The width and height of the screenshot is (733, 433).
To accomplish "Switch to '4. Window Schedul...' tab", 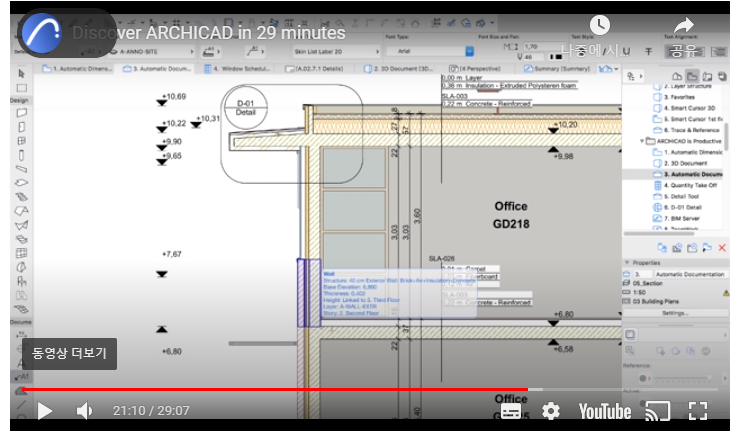I will (x=237, y=69).
